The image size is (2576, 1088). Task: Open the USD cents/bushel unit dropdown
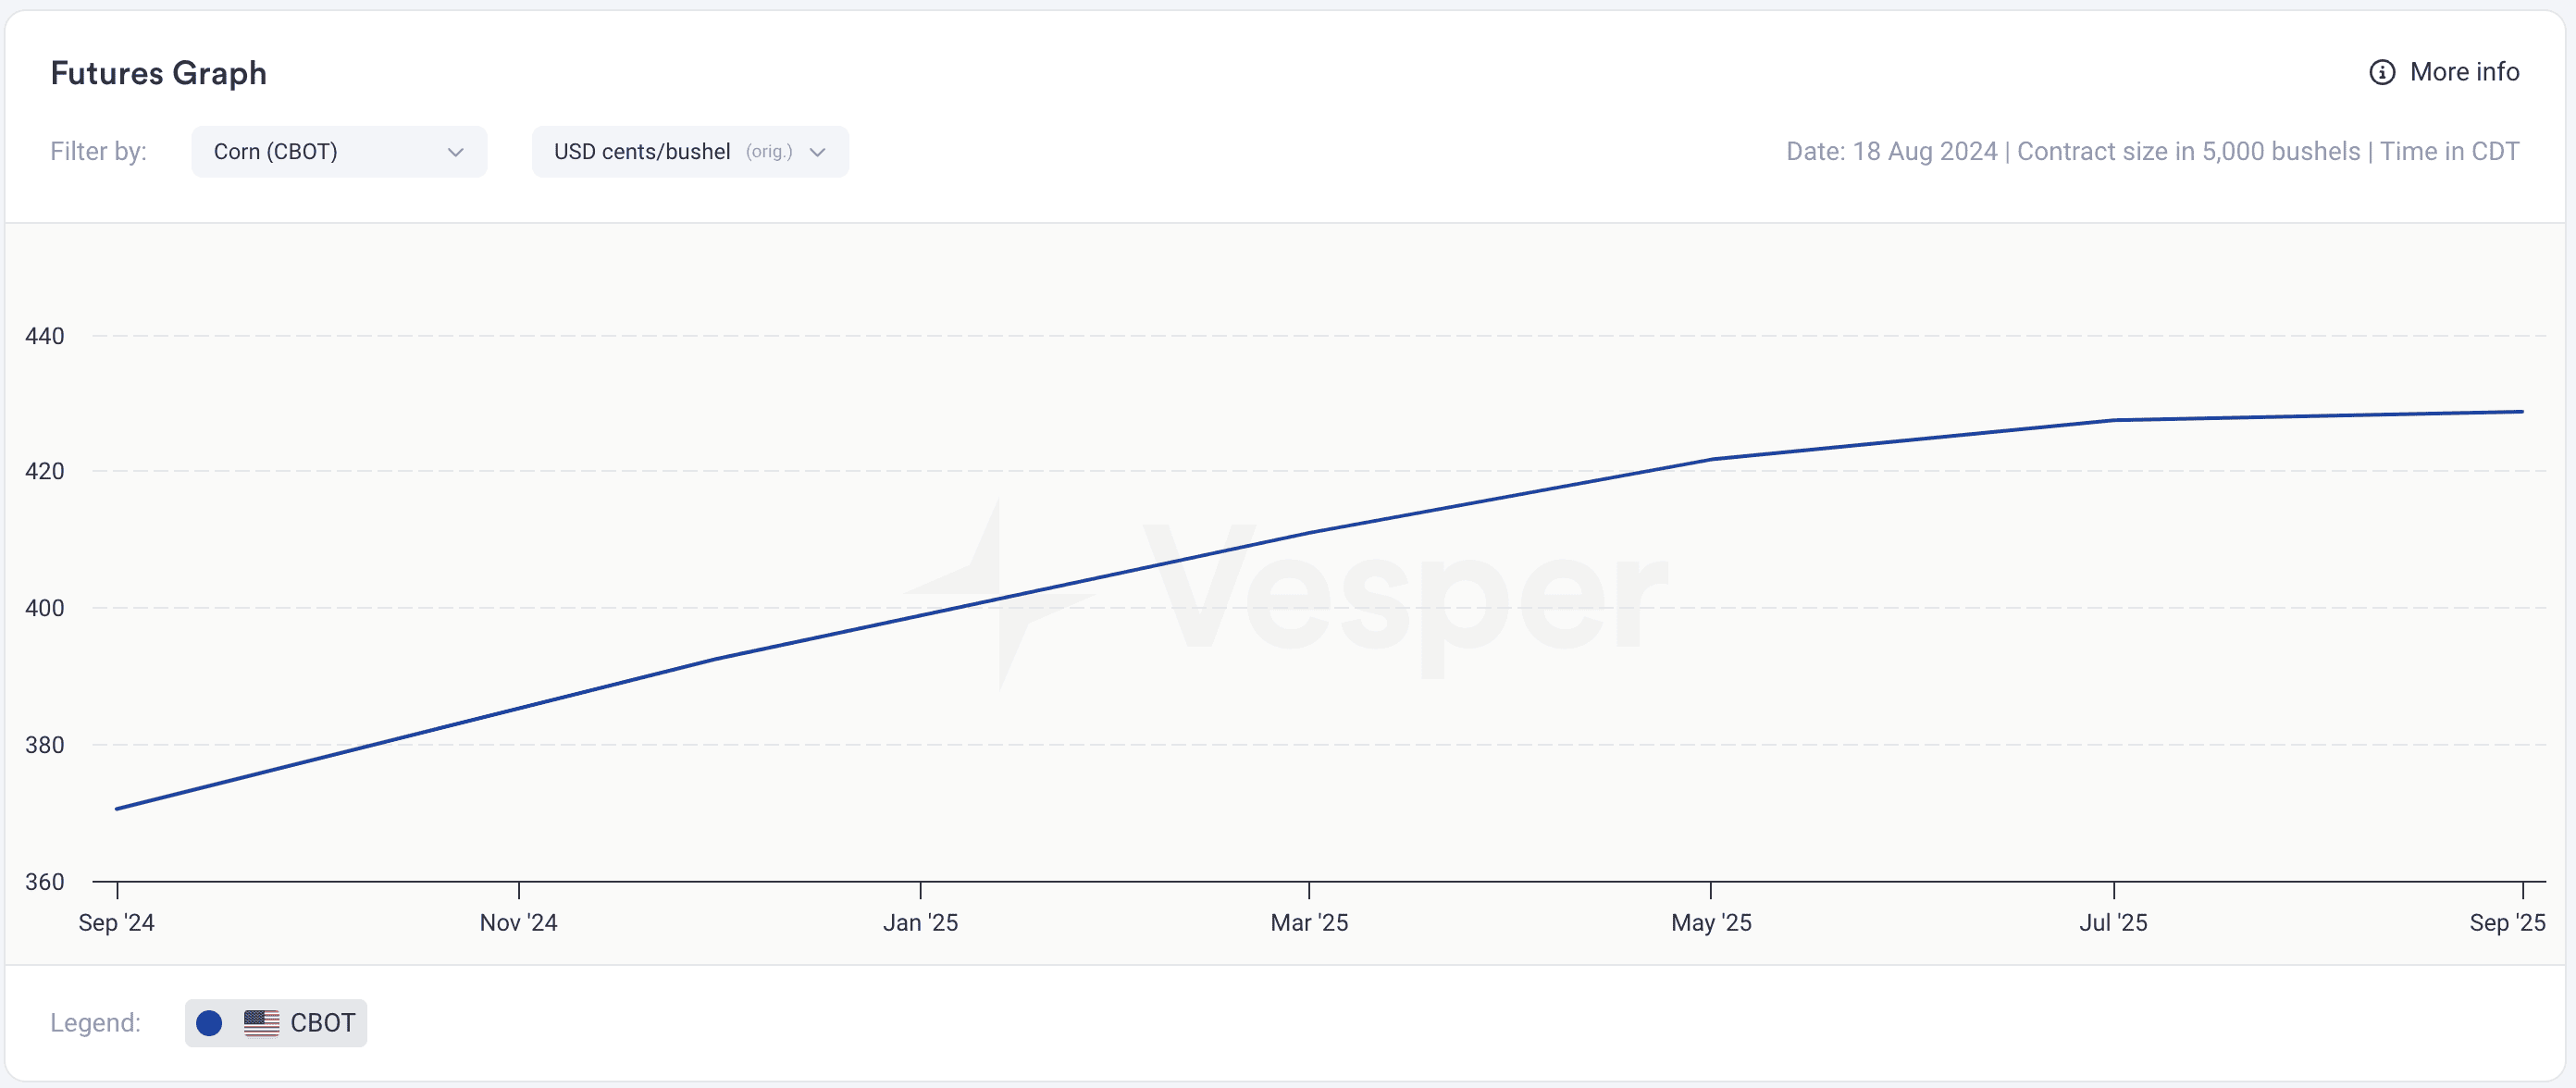click(x=690, y=152)
